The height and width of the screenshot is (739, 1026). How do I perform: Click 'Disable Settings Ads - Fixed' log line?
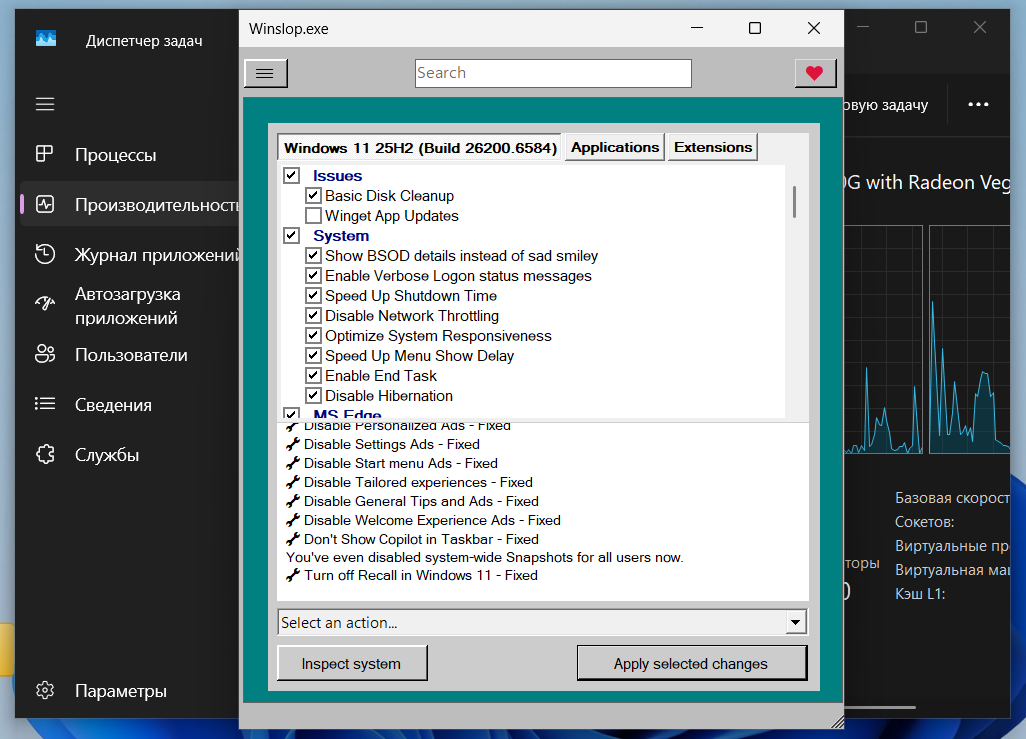[392, 444]
